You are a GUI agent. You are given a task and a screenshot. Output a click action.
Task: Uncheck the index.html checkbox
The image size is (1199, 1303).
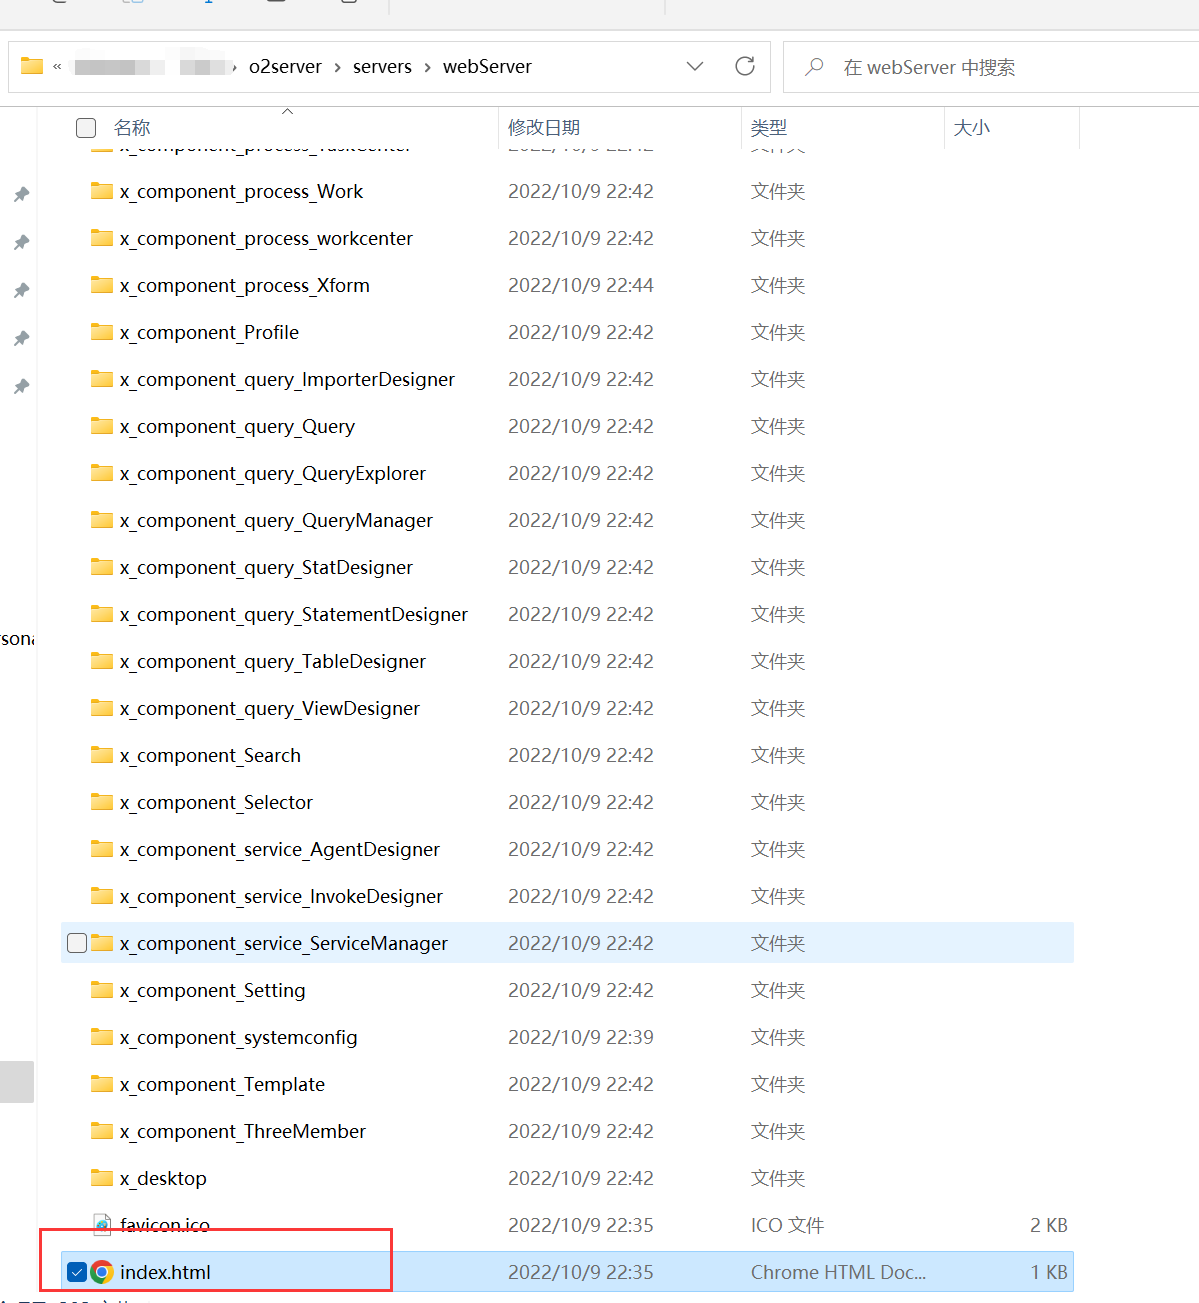click(76, 1272)
